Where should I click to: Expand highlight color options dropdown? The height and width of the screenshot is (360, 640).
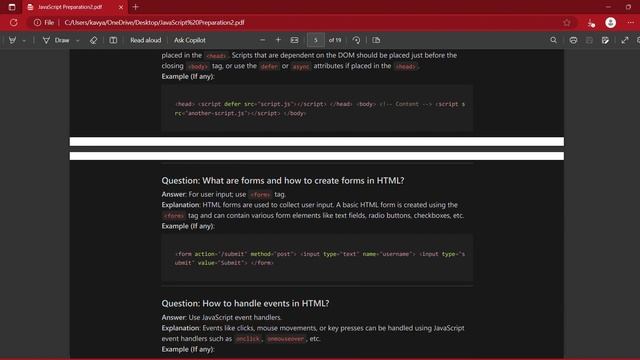tap(24, 40)
